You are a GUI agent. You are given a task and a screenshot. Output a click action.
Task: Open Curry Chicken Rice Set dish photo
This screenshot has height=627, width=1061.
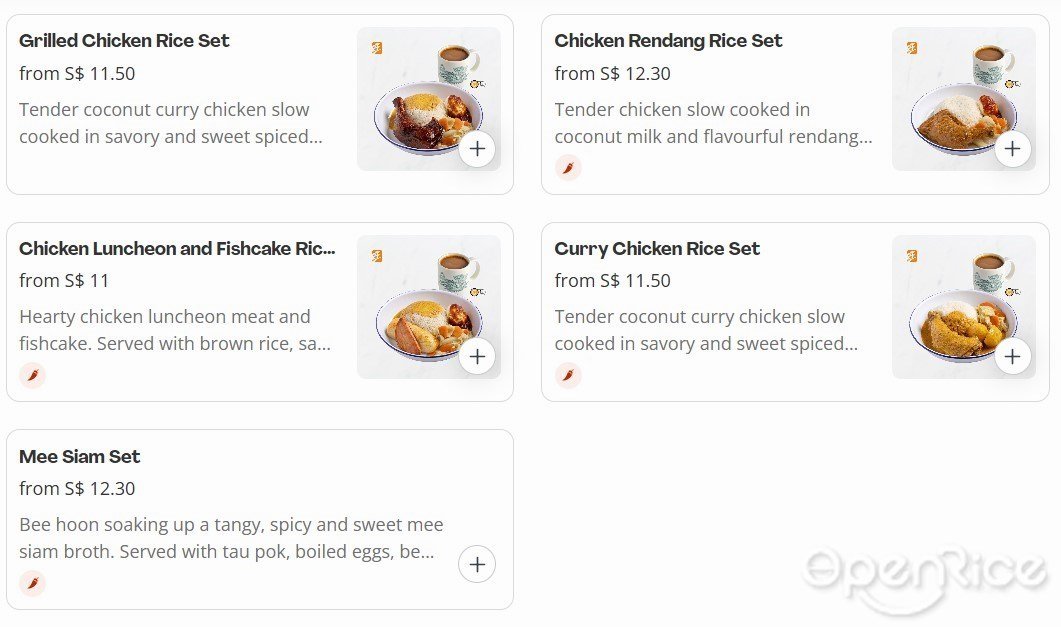click(964, 306)
